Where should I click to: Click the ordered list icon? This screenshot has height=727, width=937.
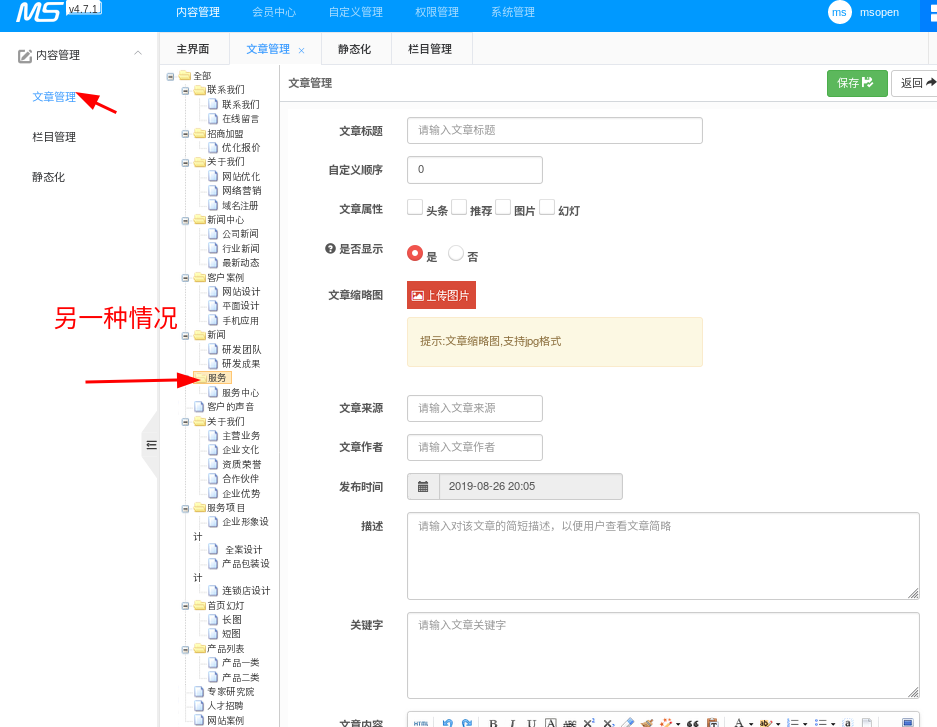pyautogui.click(x=793, y=723)
